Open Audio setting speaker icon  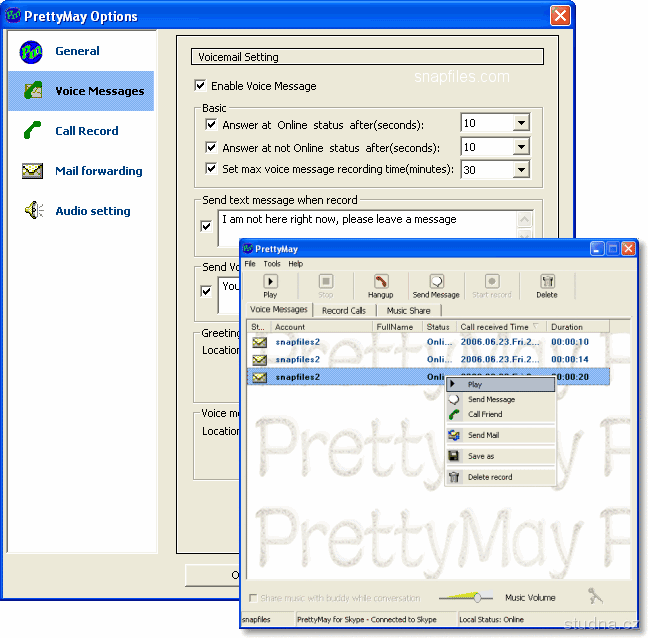pos(34,210)
